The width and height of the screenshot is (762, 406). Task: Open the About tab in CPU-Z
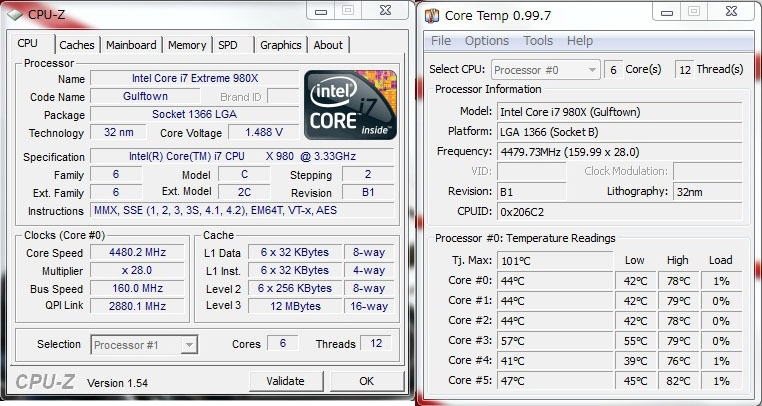(328, 45)
